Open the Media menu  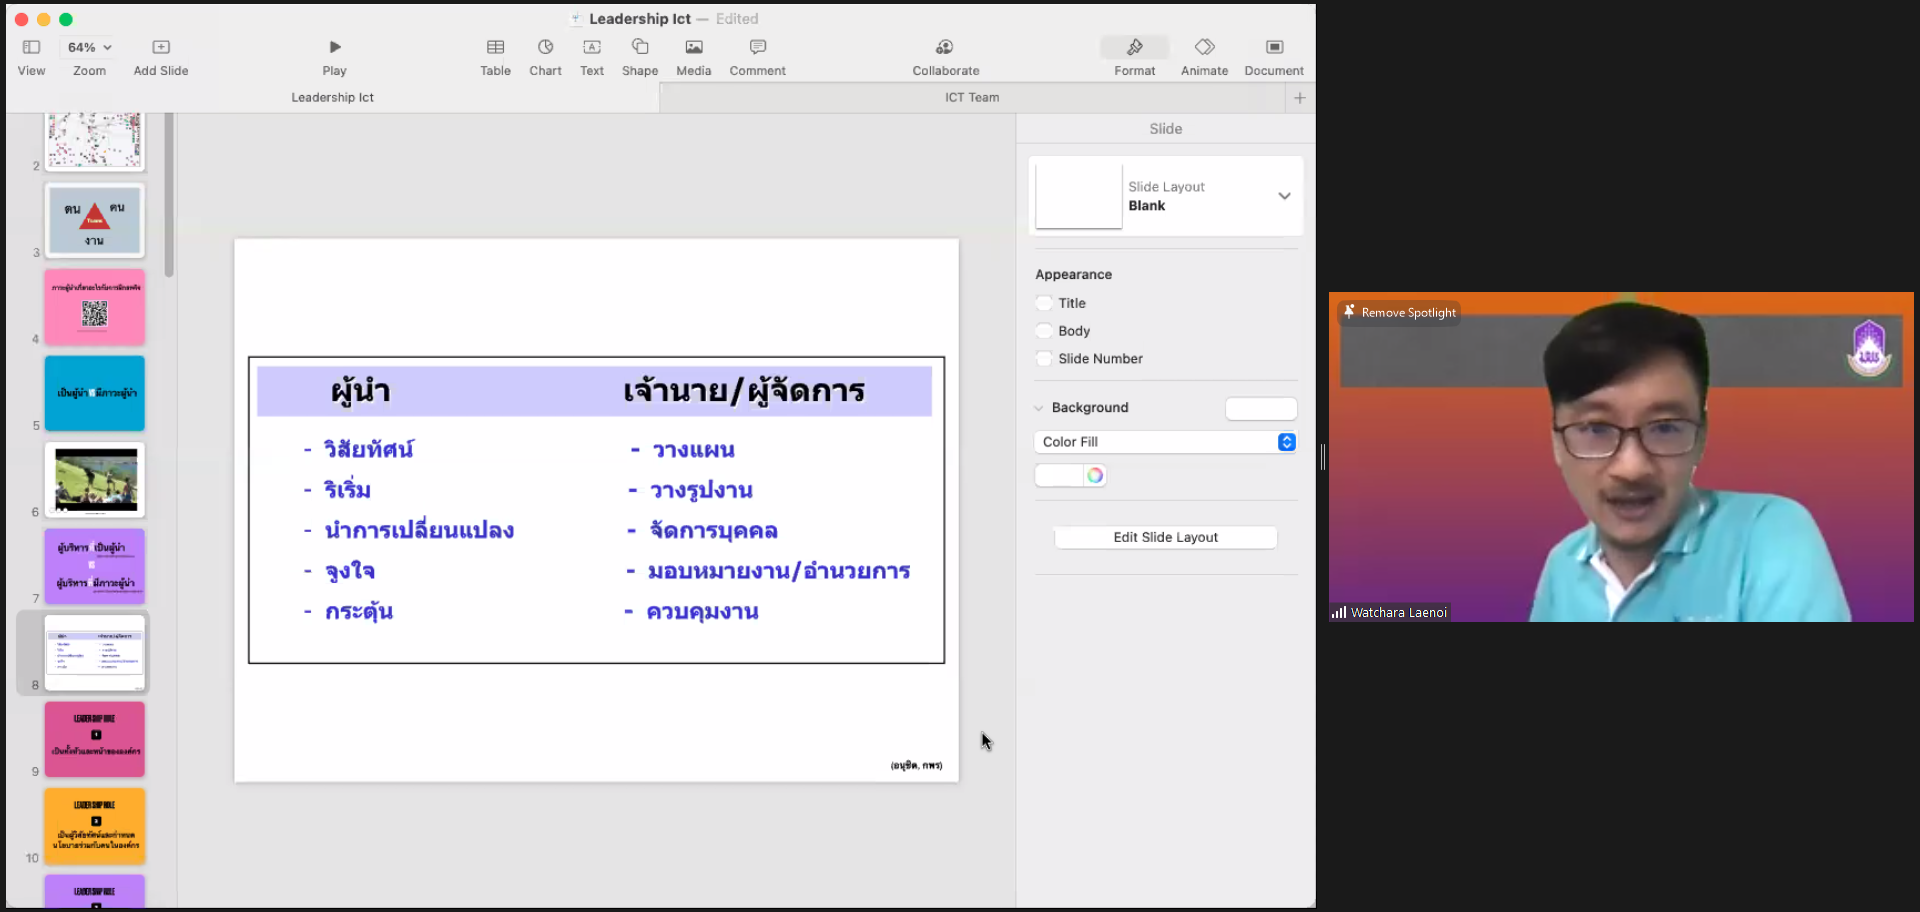click(x=693, y=57)
